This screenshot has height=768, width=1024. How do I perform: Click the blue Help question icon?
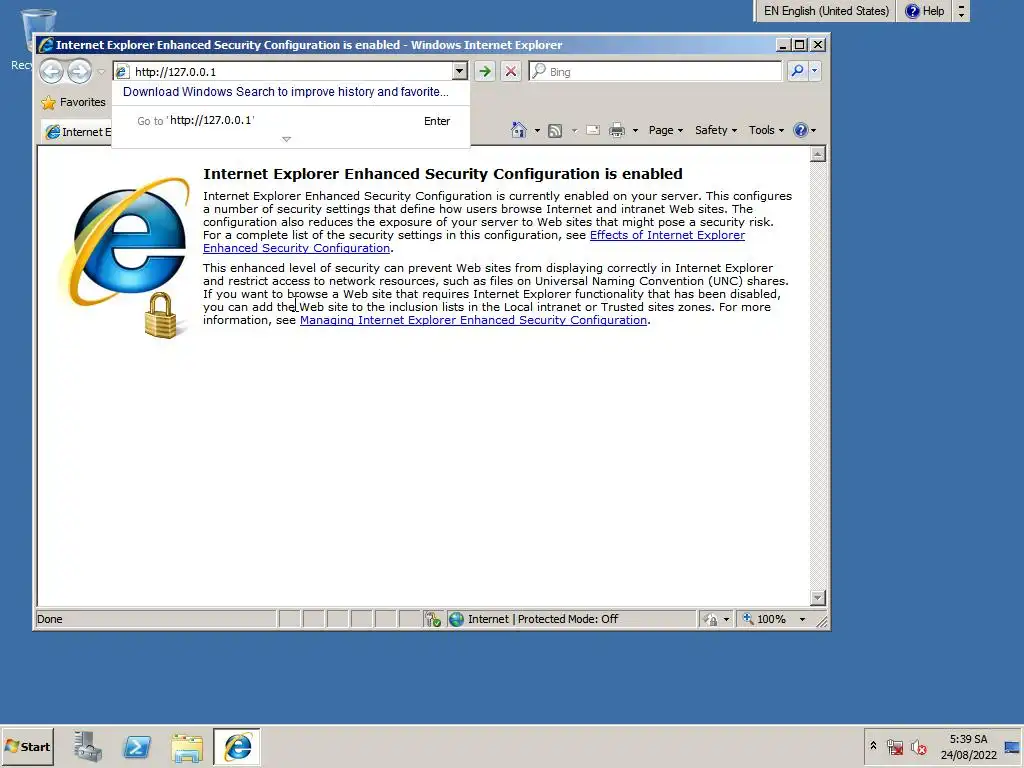[x=800, y=131]
